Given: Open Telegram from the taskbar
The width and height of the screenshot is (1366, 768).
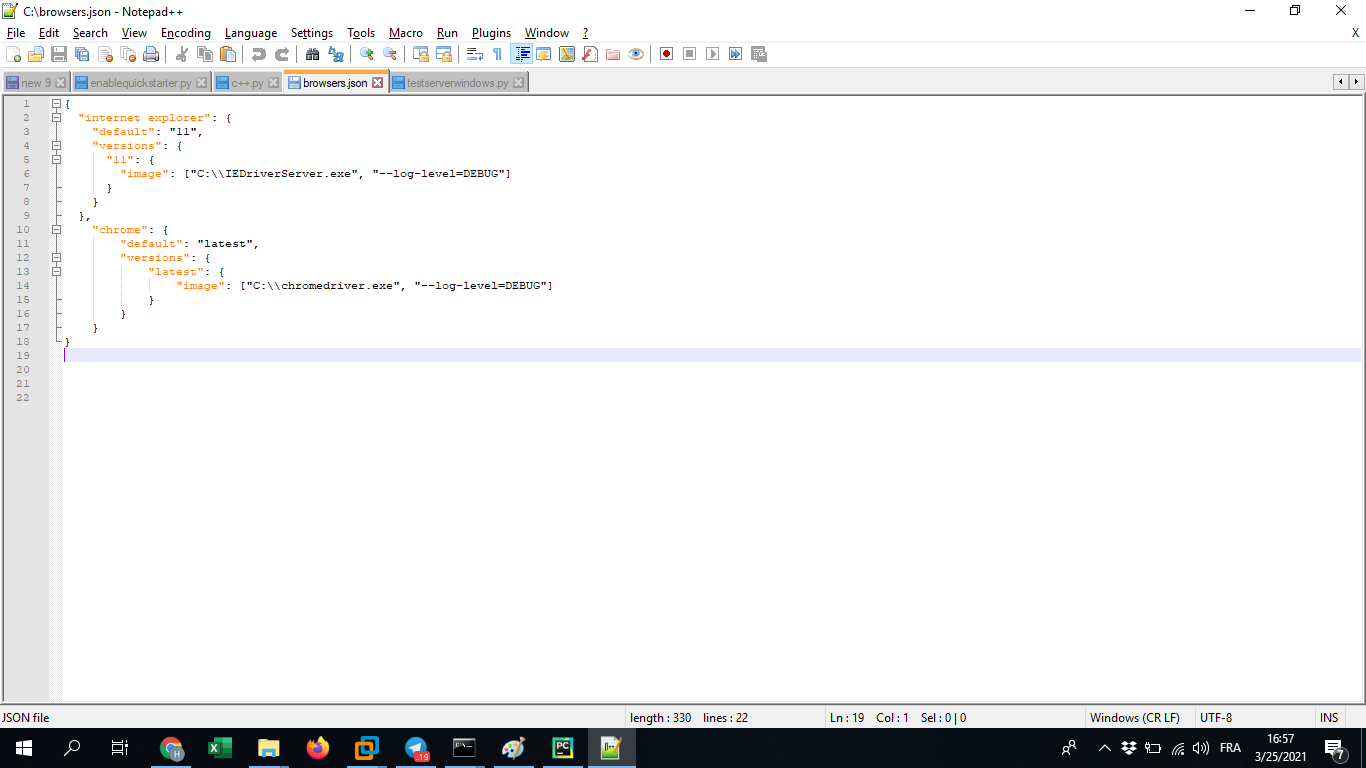Looking at the screenshot, I should (416, 747).
